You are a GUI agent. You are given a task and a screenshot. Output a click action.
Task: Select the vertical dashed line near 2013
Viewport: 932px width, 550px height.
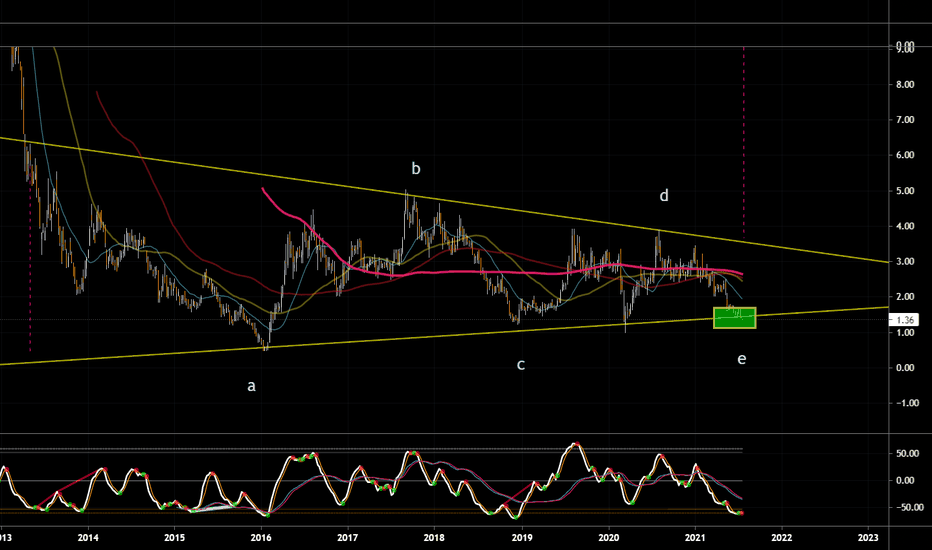pyautogui.click(x=30, y=268)
